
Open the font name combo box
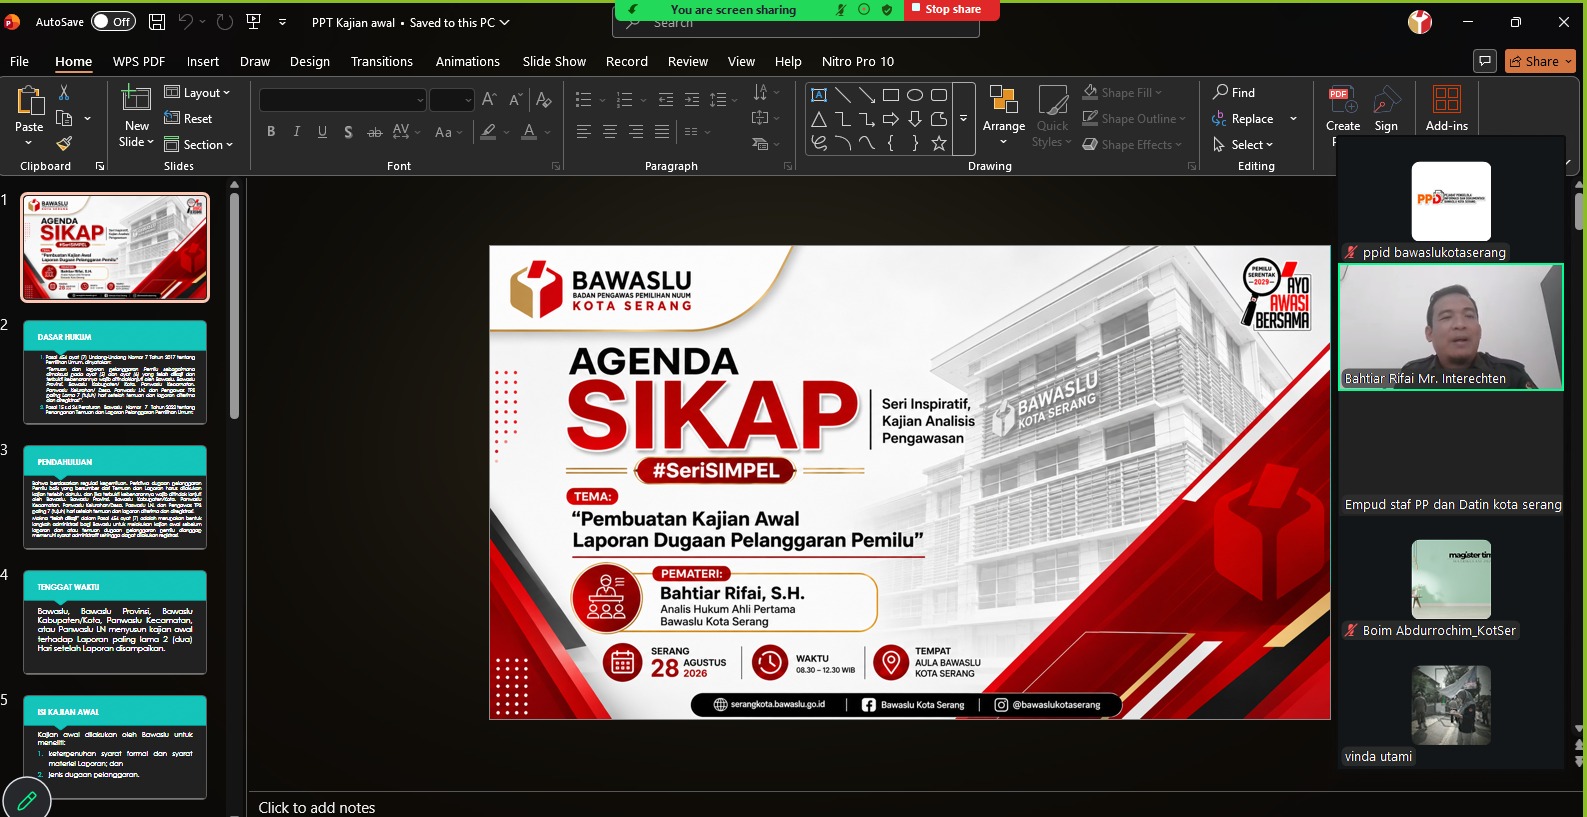coord(343,99)
